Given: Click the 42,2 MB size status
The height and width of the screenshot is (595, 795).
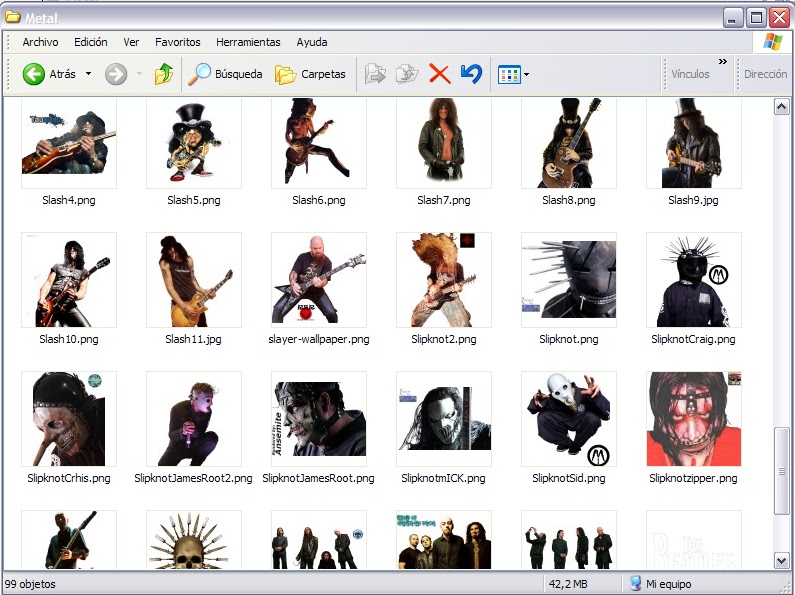Looking at the screenshot, I should [568, 584].
